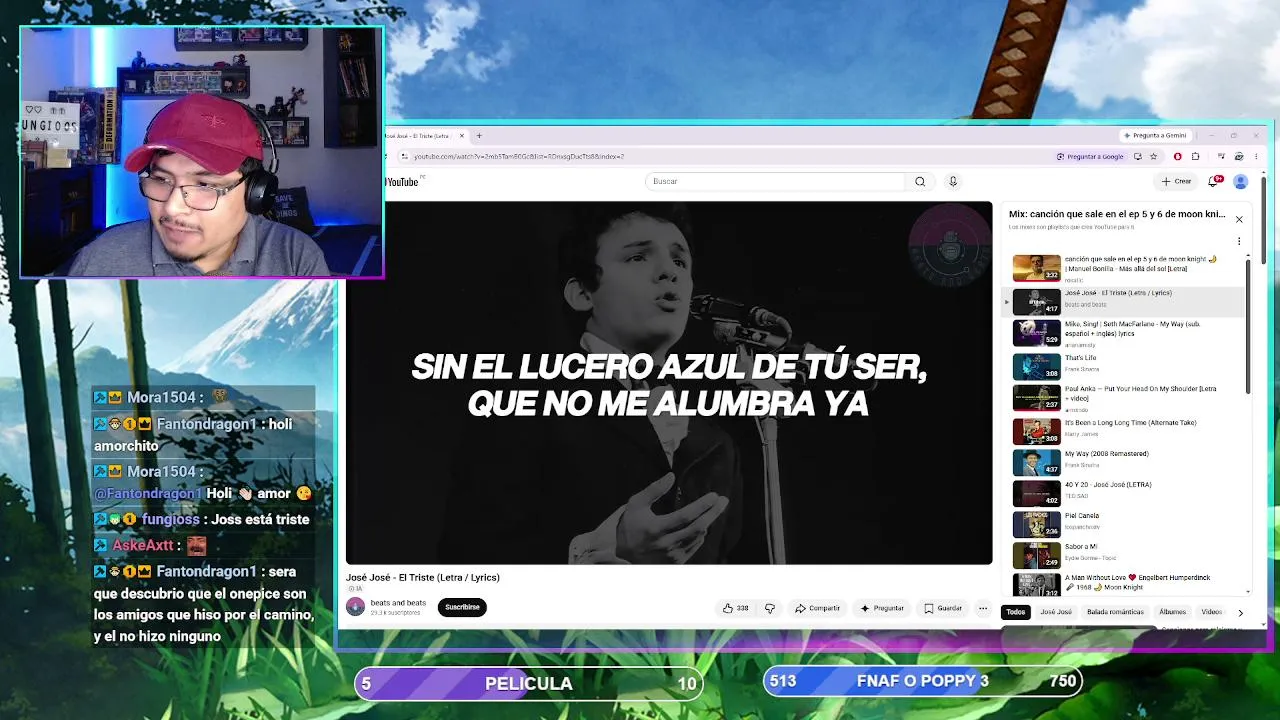This screenshot has width=1280, height=720.
Task: Click the Preguntar button
Action: 882,608
